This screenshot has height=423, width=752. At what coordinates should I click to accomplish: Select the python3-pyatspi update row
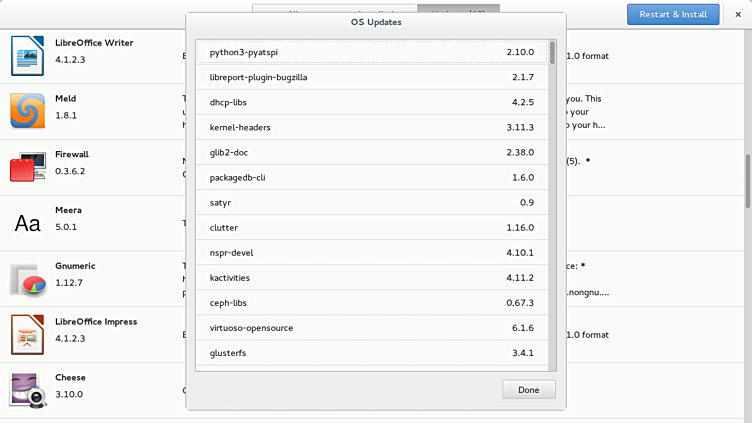coord(371,52)
